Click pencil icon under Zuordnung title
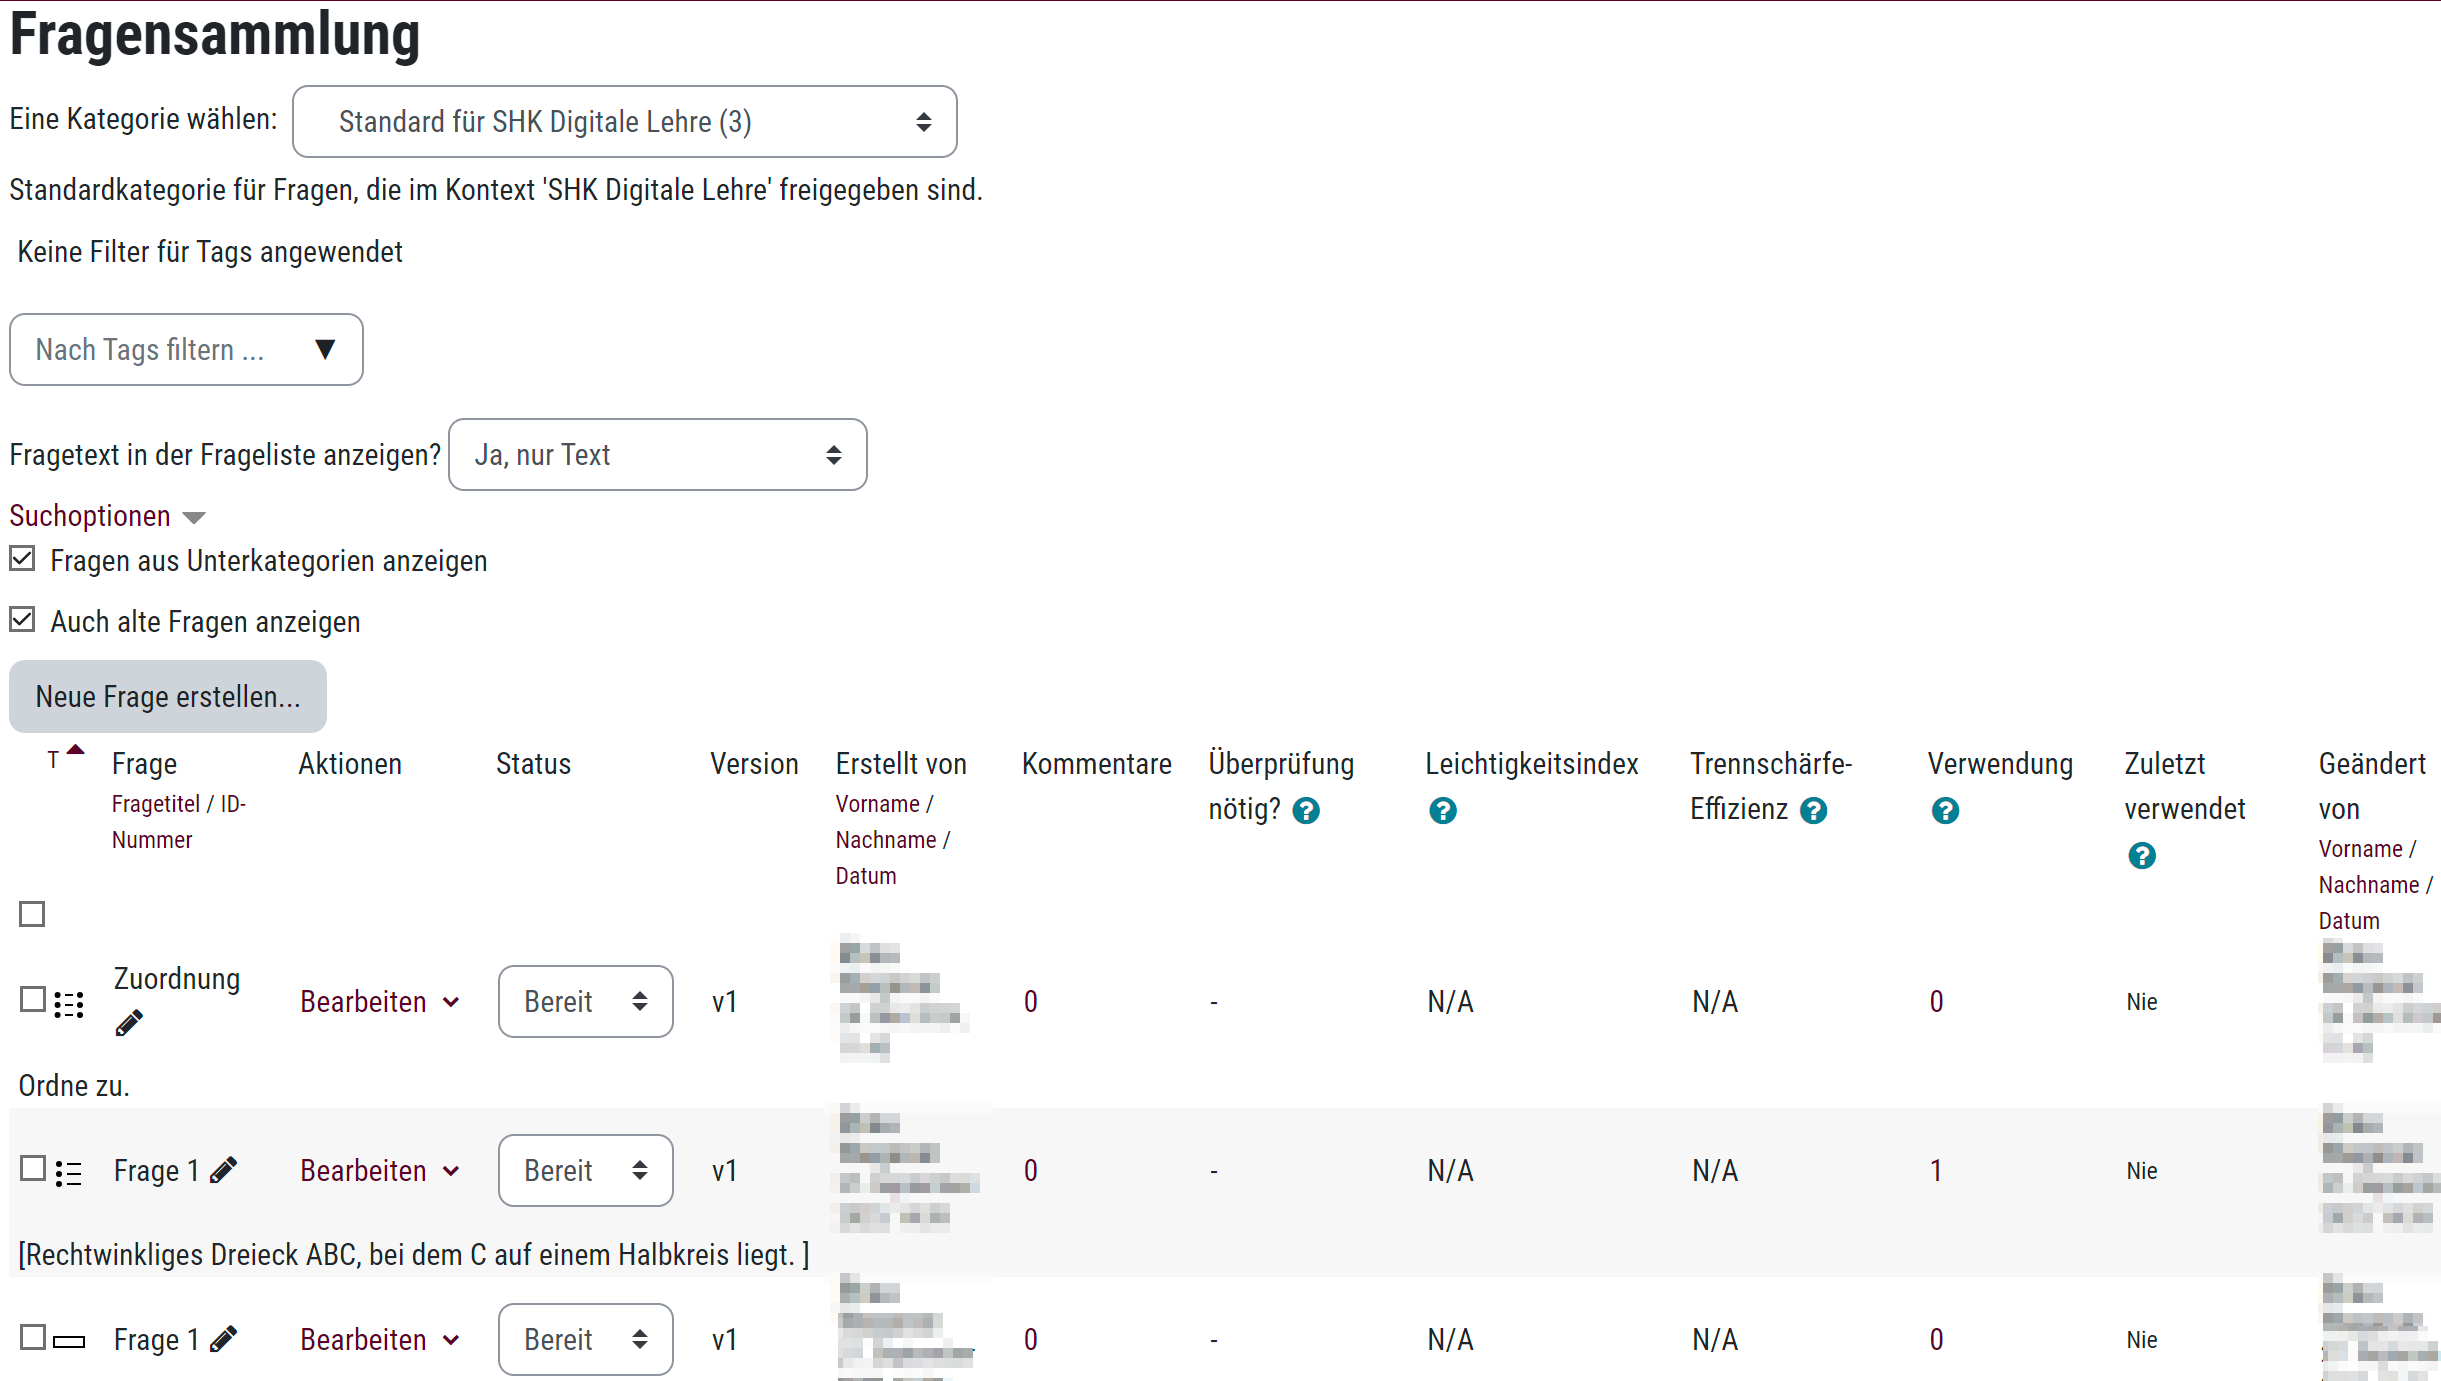The height and width of the screenshot is (1381, 2441). [129, 1023]
